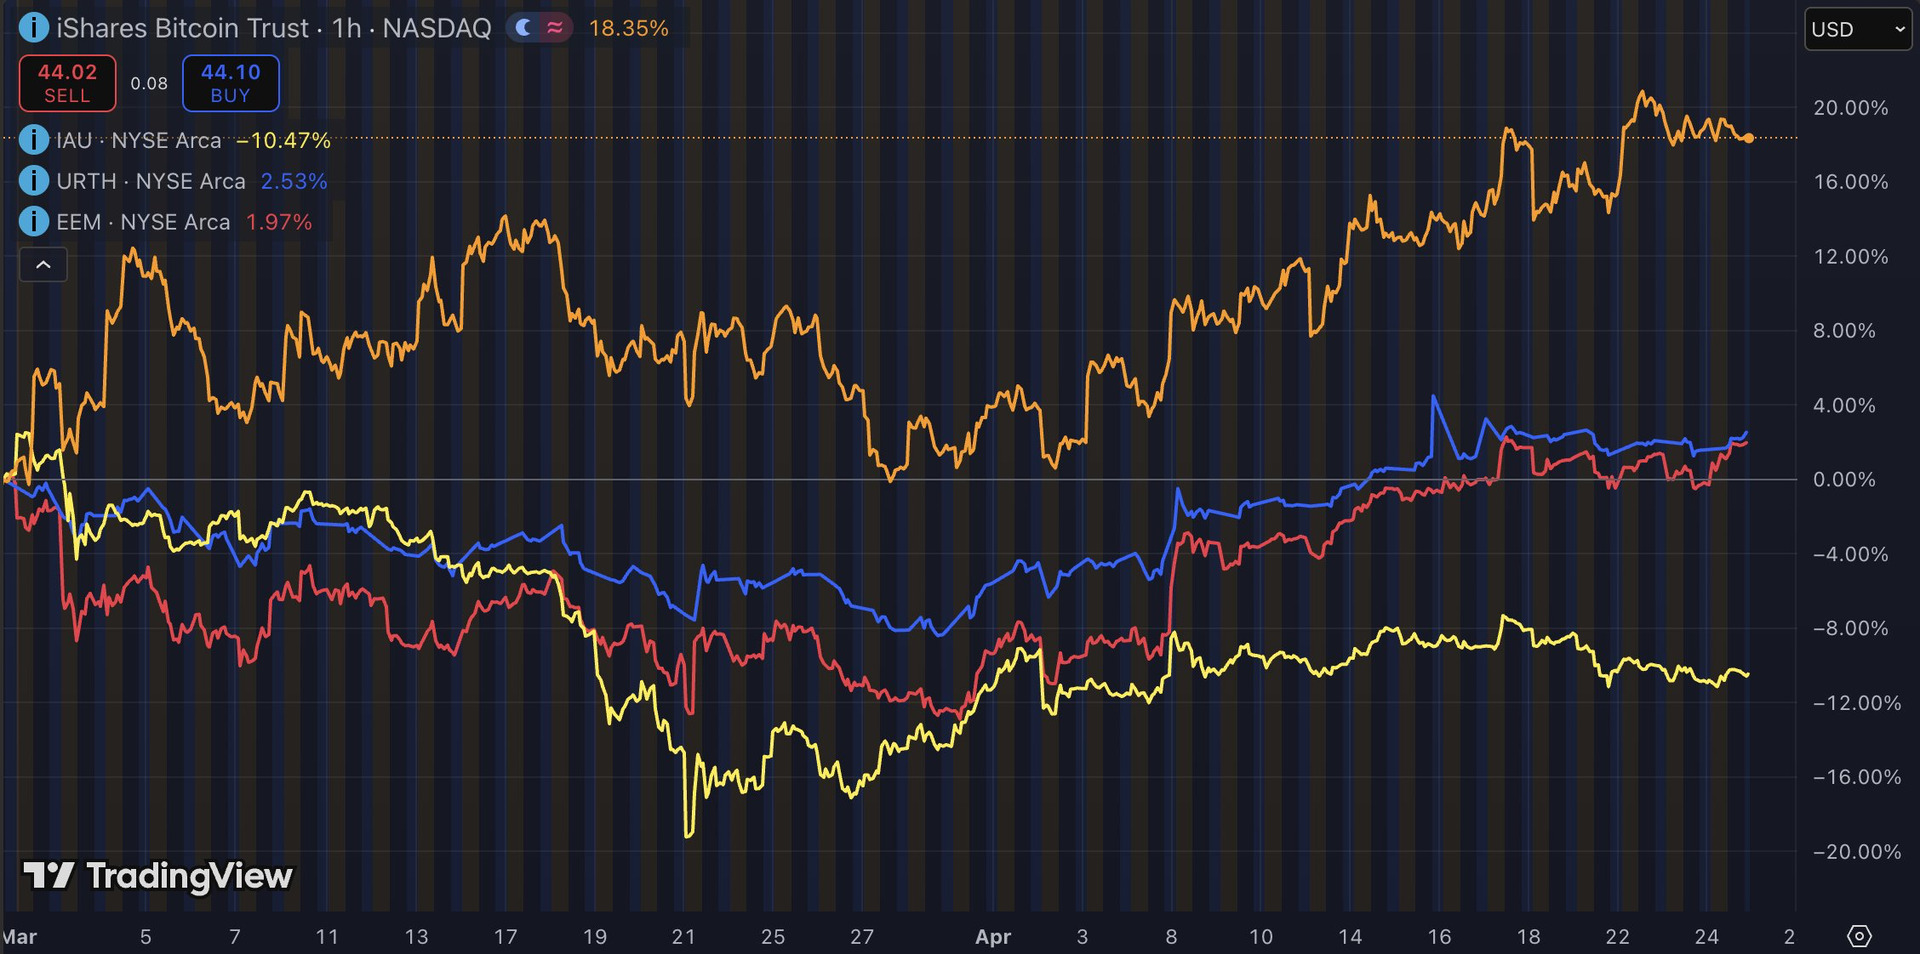Collapse the comparison legend with chevron
This screenshot has width=1920, height=954.
(x=43, y=265)
